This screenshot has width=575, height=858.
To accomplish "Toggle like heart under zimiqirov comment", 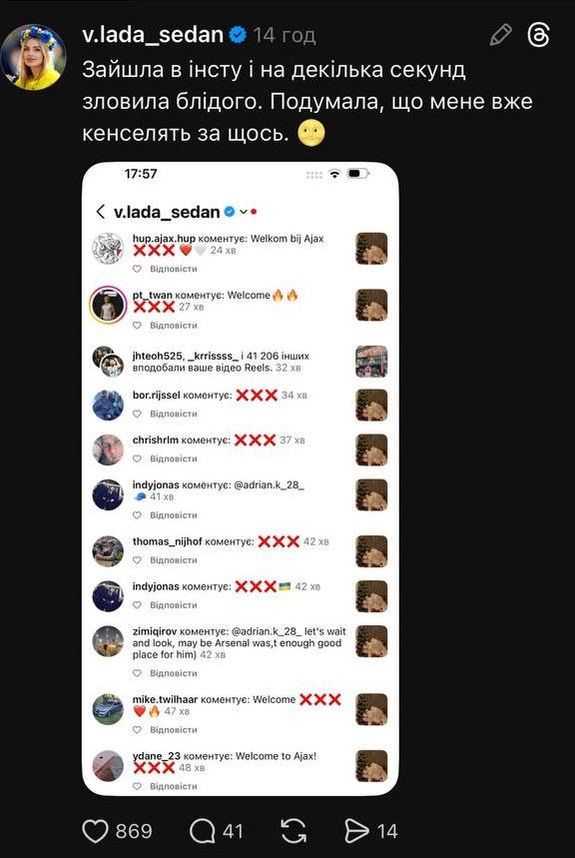I will click(137, 673).
